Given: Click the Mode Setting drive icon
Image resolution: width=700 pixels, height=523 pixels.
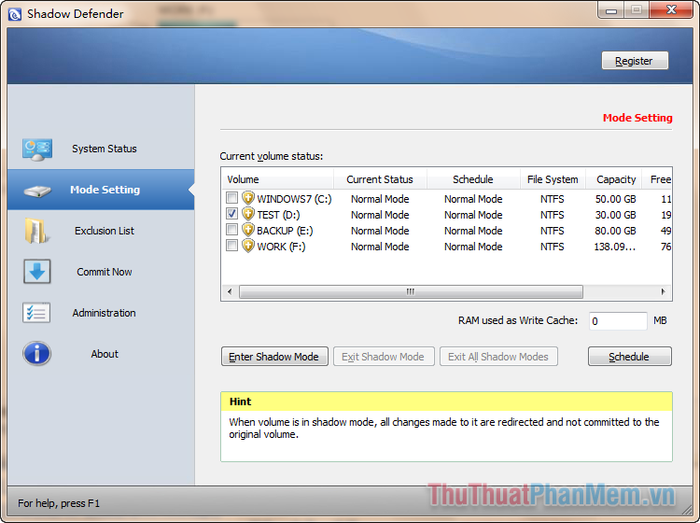Looking at the screenshot, I should (x=38, y=191).
